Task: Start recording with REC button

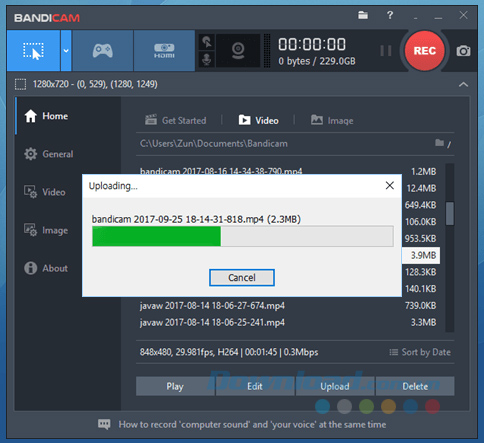Action: coord(424,51)
